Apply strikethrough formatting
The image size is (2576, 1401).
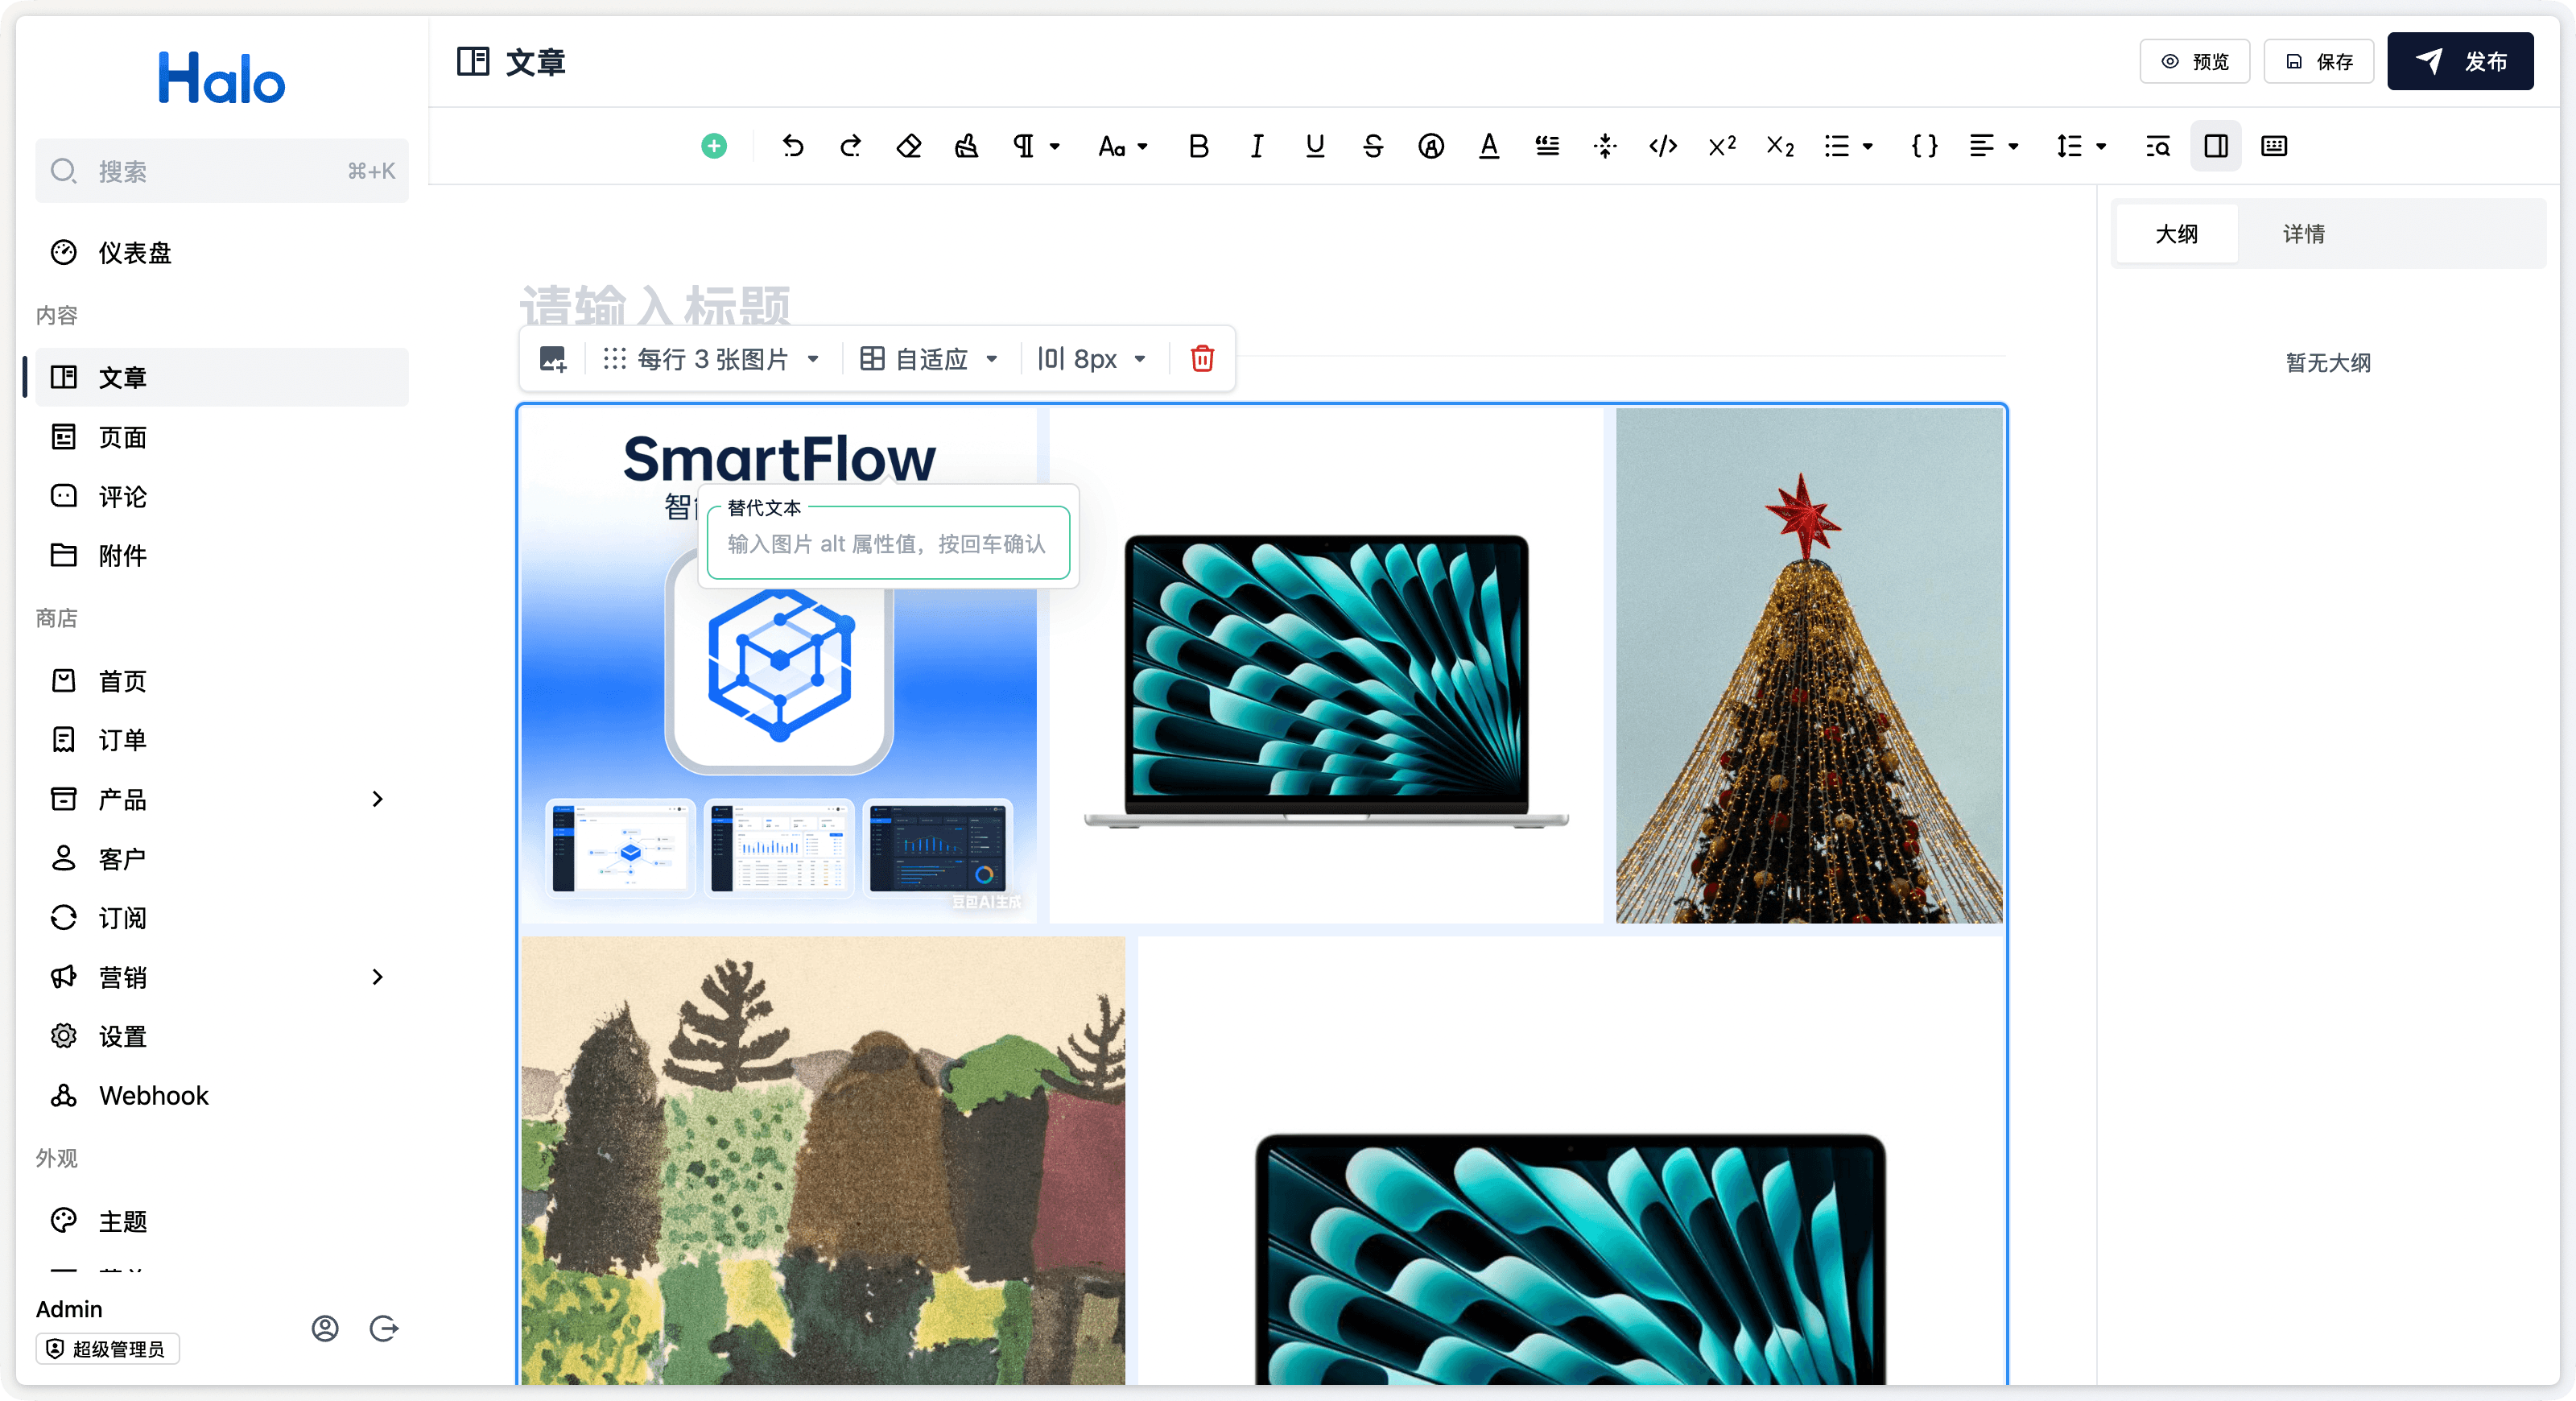[x=1373, y=146]
